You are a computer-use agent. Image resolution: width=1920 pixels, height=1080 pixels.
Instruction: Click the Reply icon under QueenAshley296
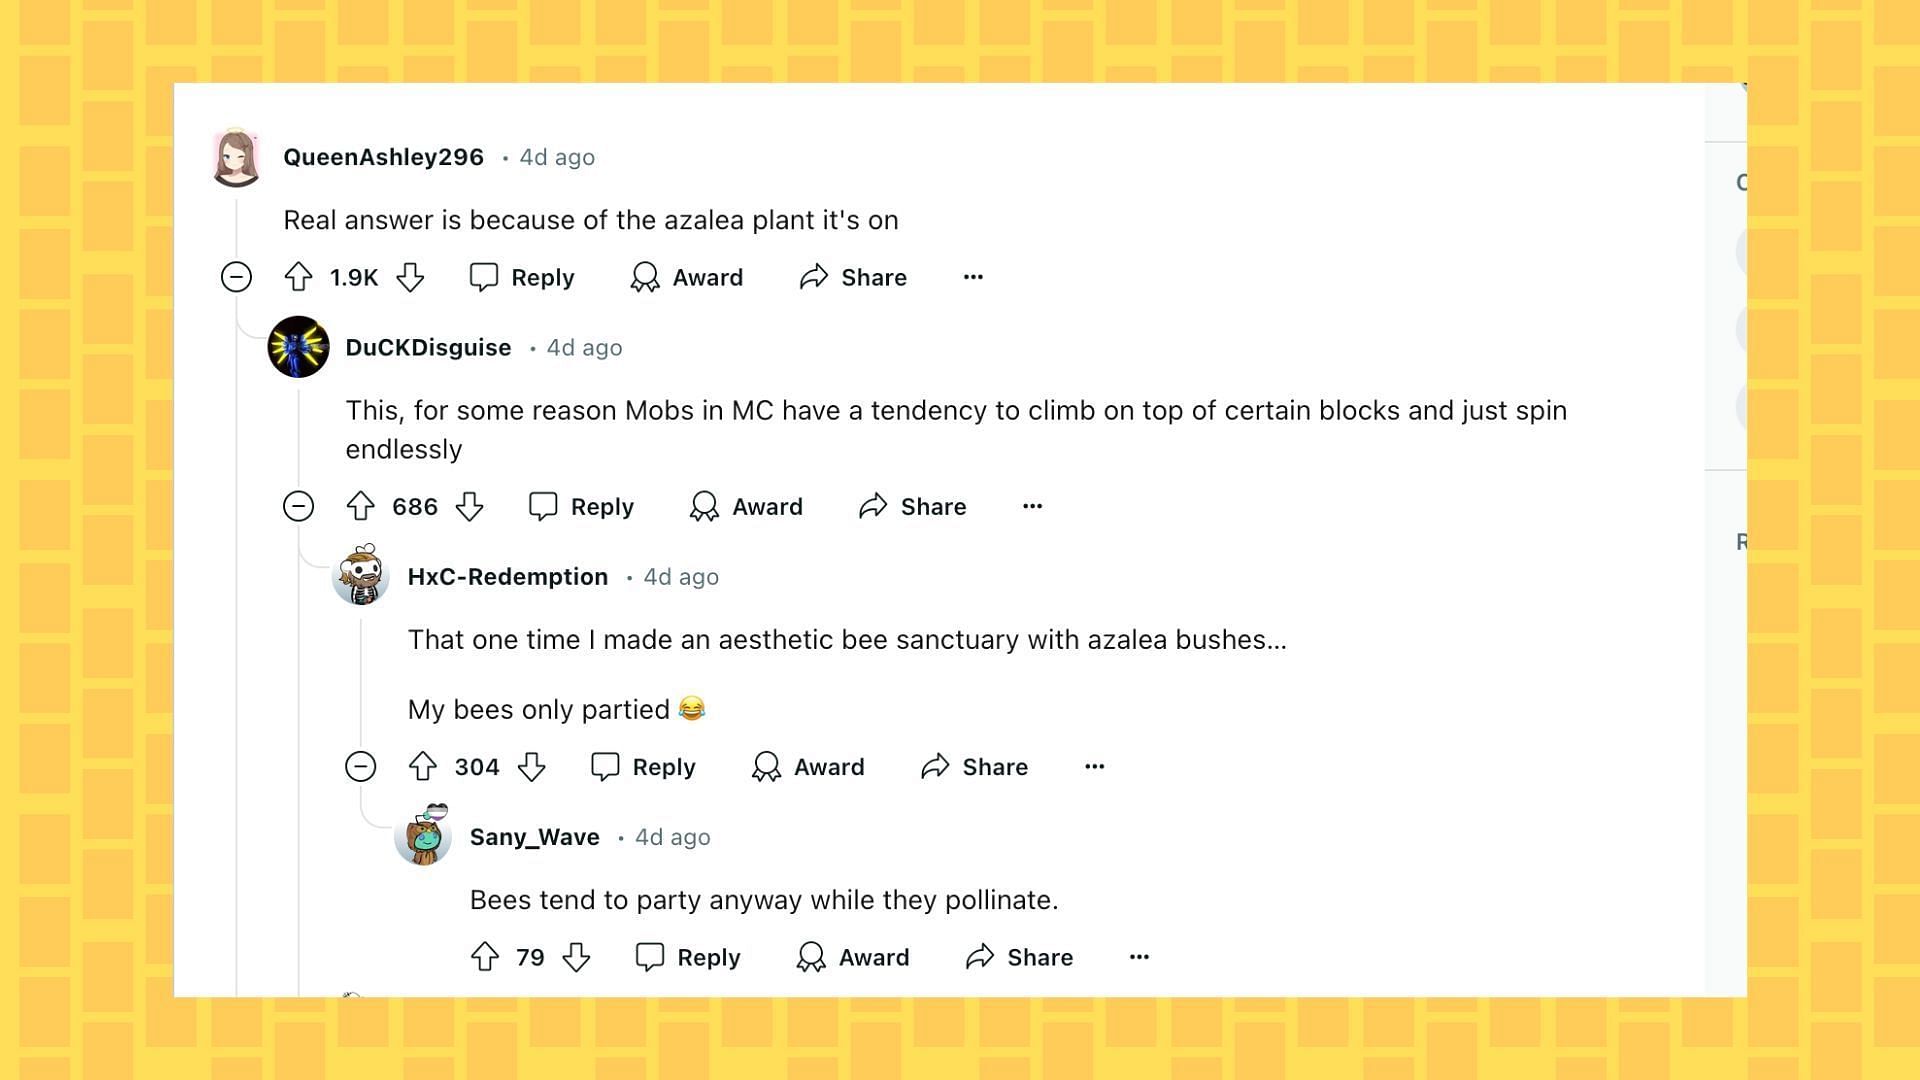[x=481, y=277]
